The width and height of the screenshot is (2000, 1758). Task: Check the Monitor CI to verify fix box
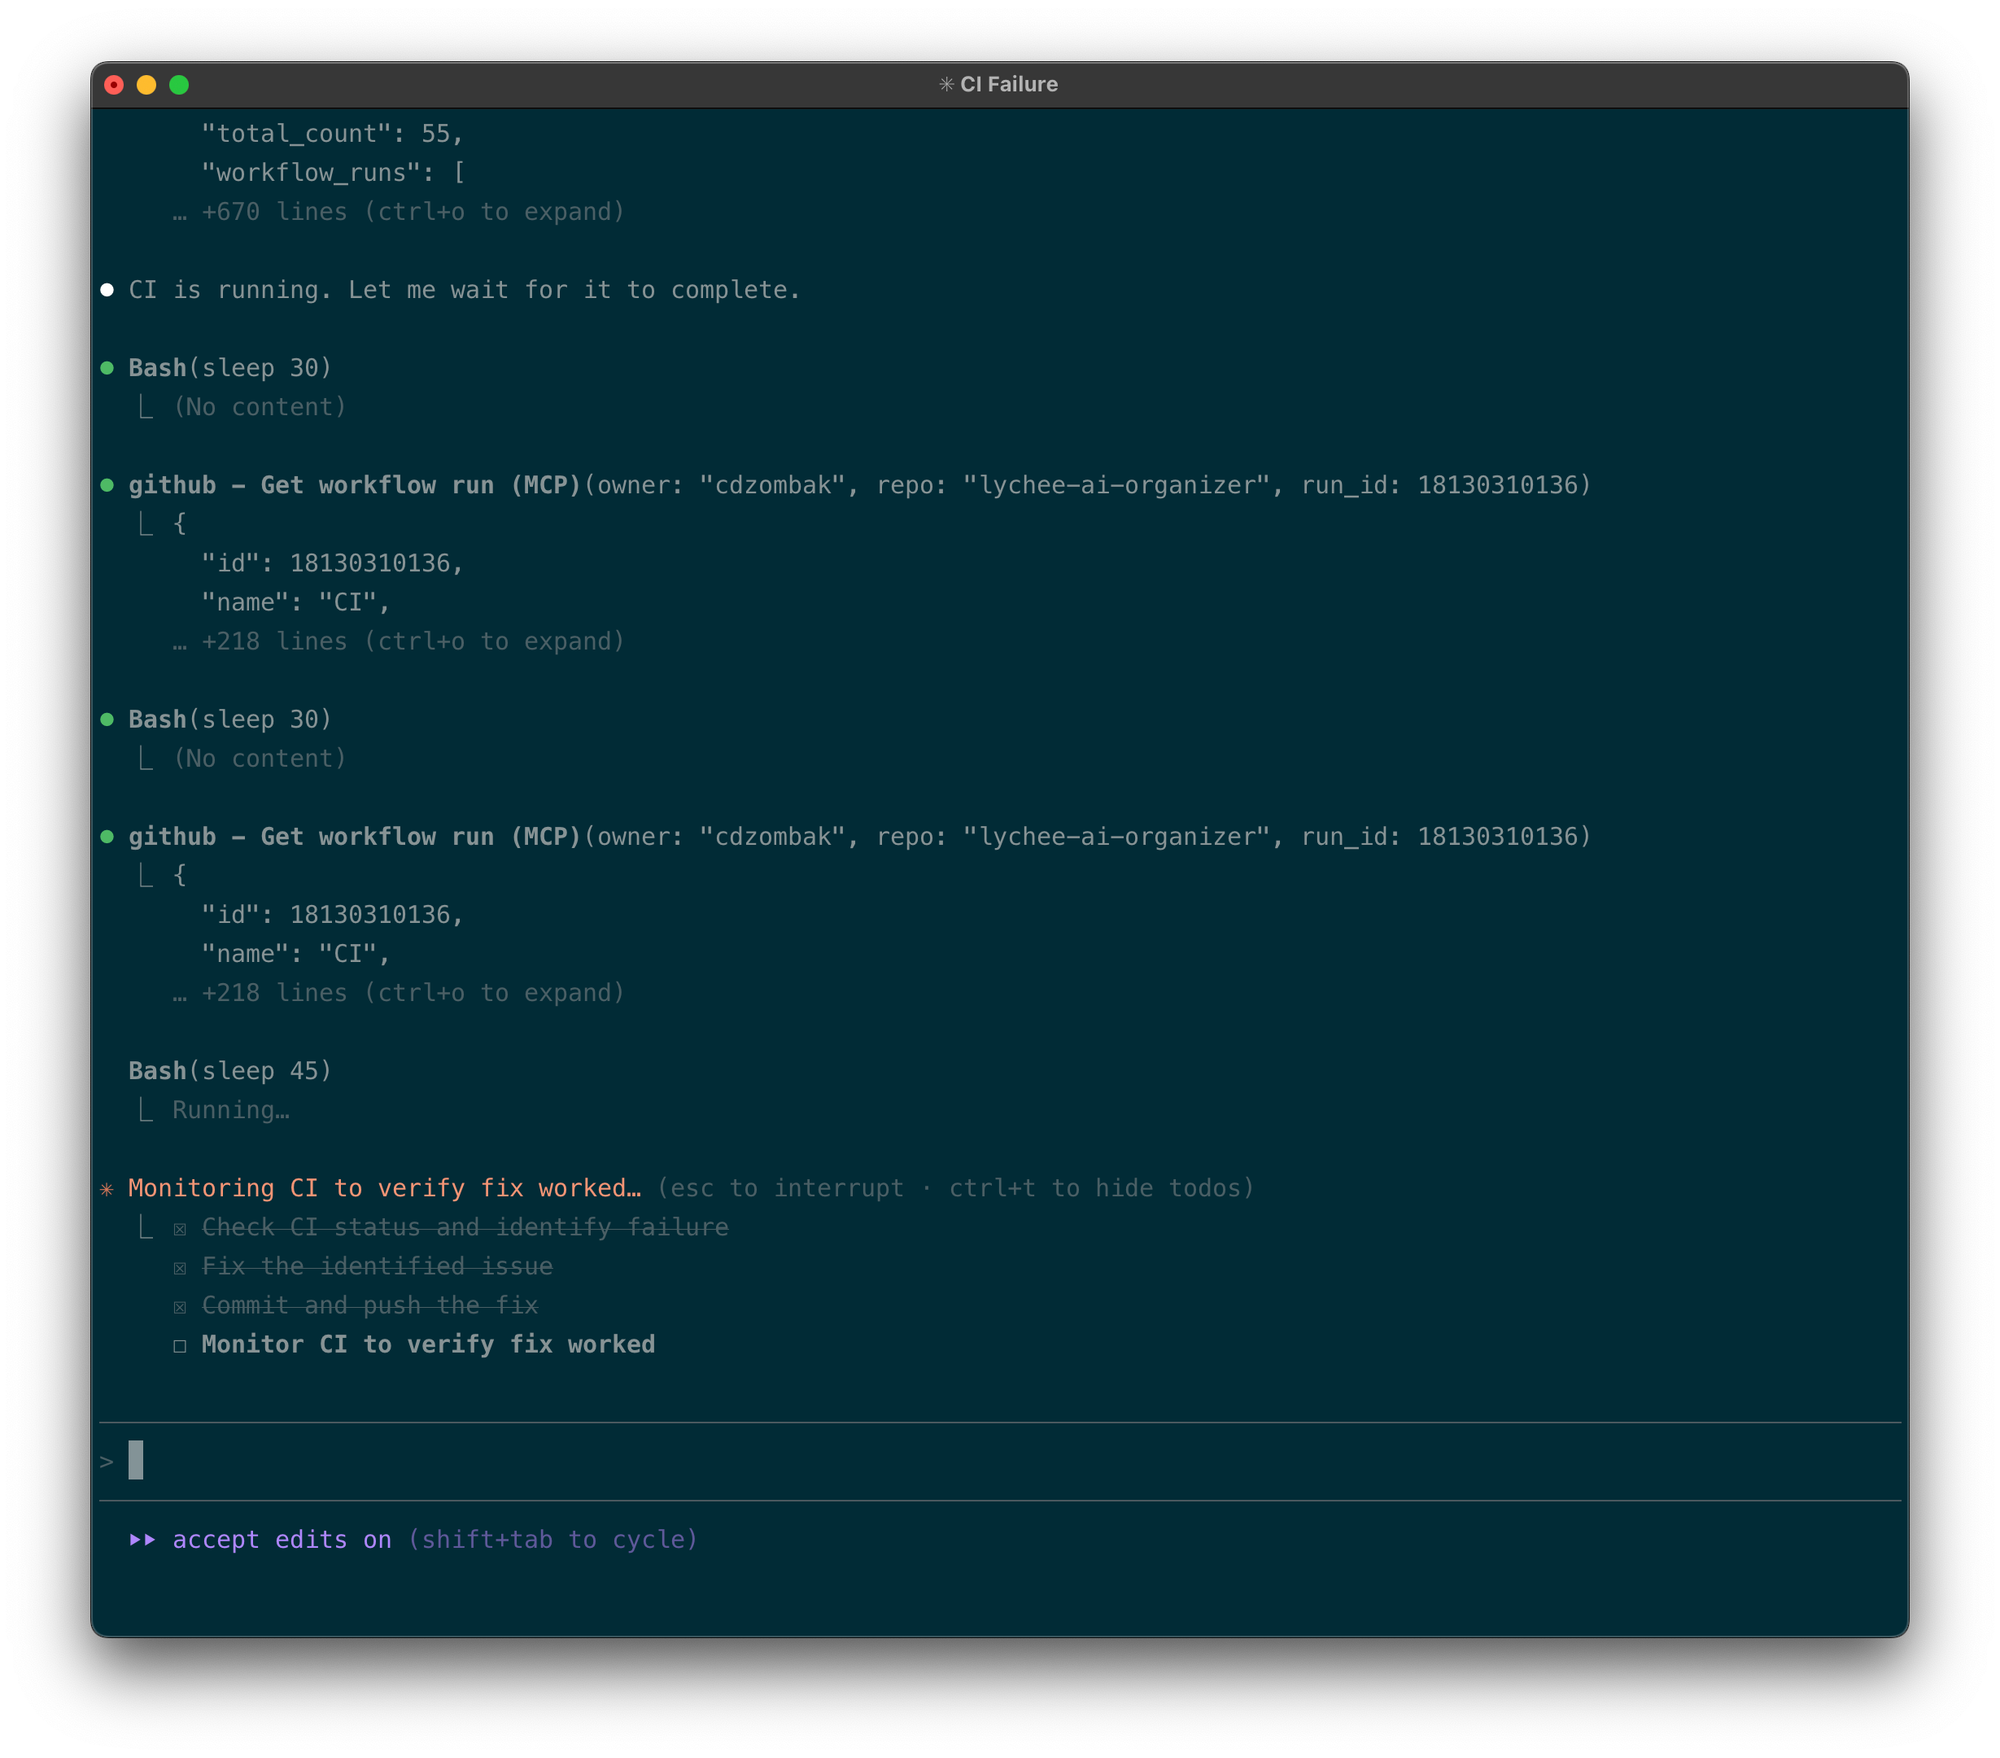(180, 1346)
